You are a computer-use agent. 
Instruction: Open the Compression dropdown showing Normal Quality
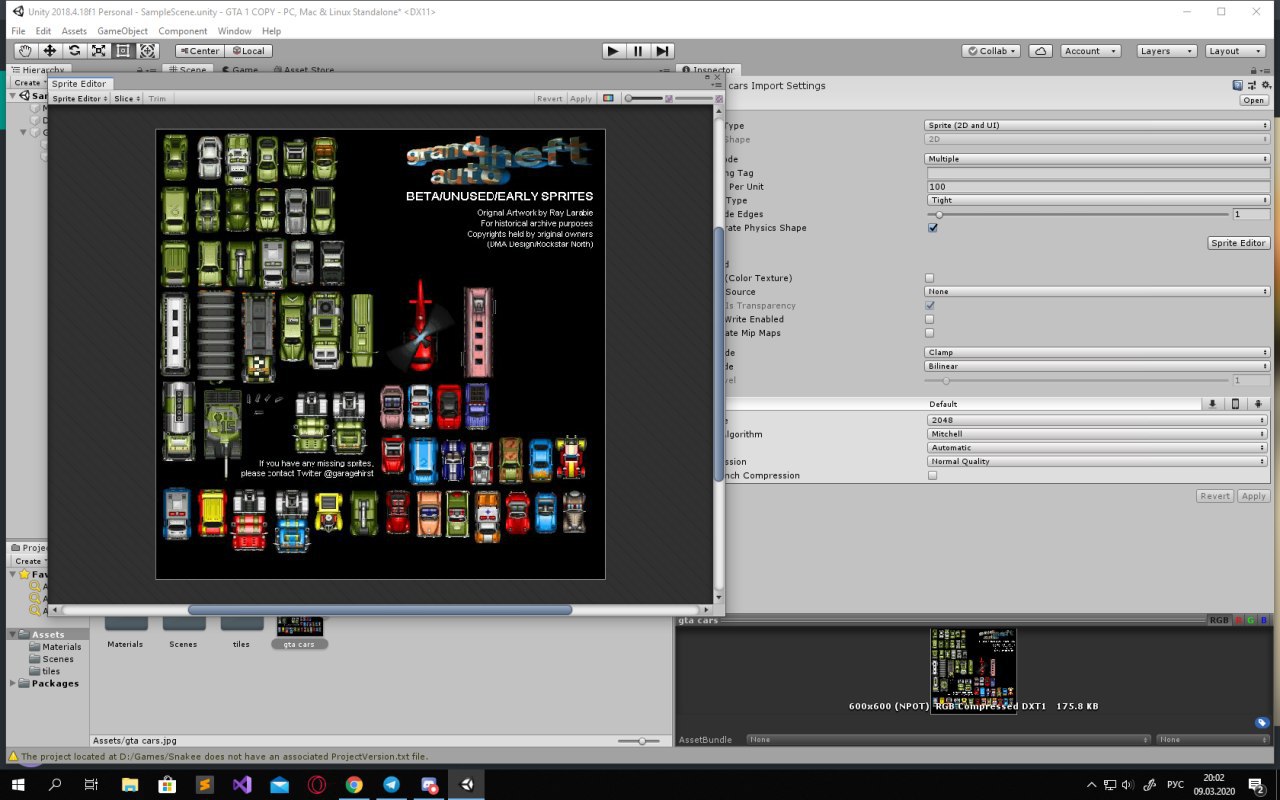[x=1098, y=462]
